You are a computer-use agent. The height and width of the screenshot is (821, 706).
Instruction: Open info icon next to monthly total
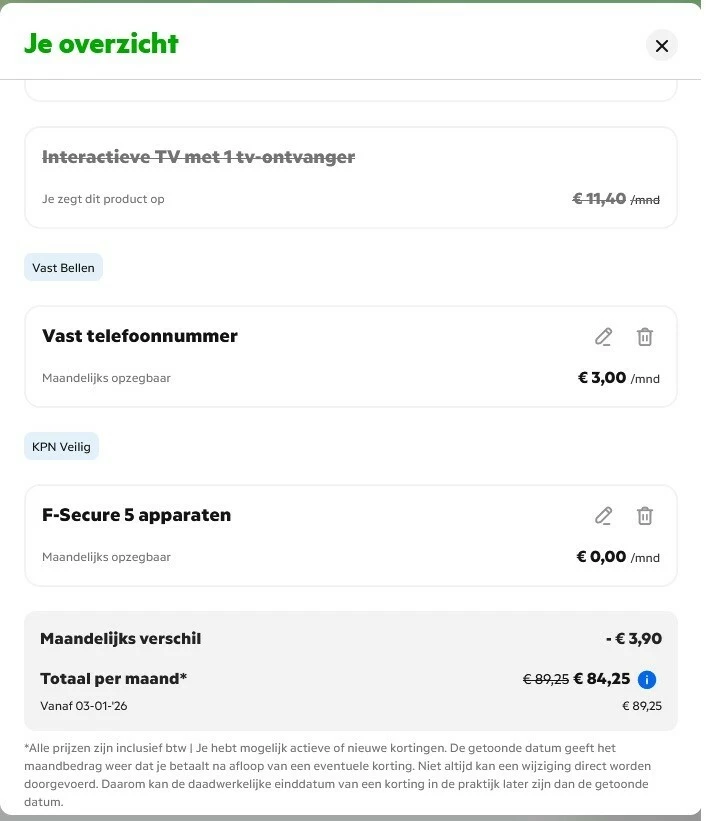(x=647, y=680)
